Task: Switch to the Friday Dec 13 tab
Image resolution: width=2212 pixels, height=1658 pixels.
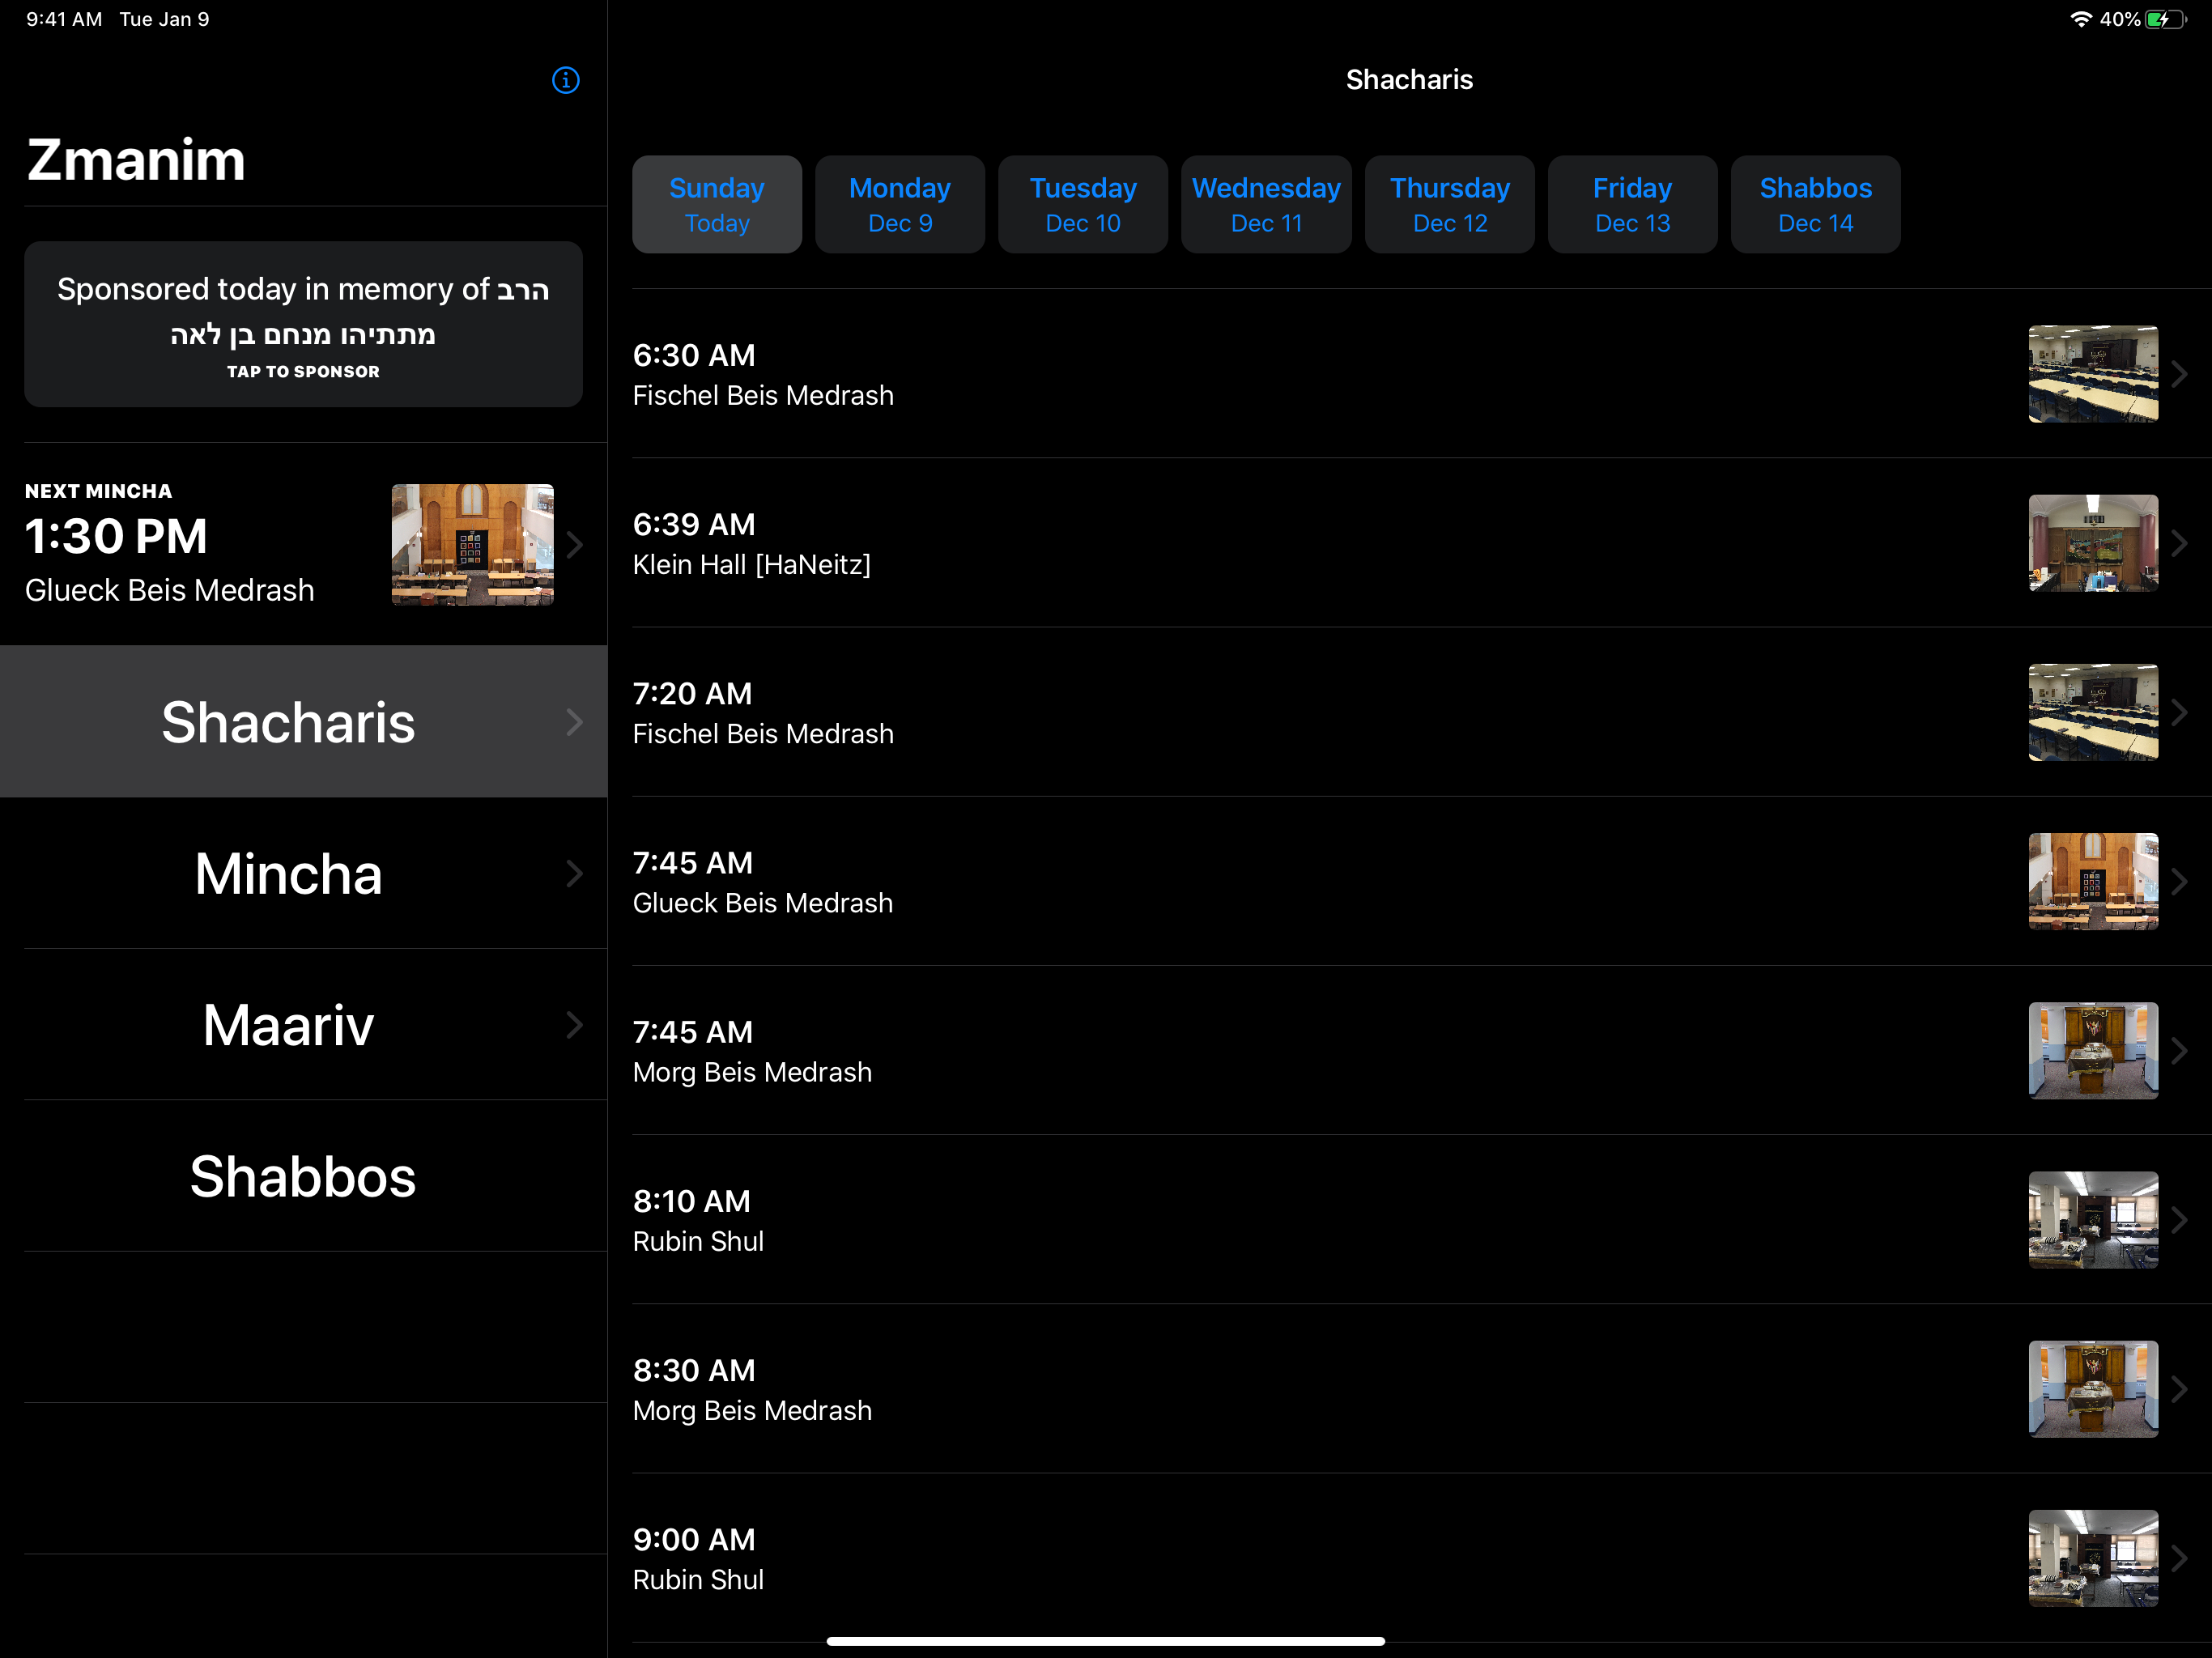Action: point(1633,204)
